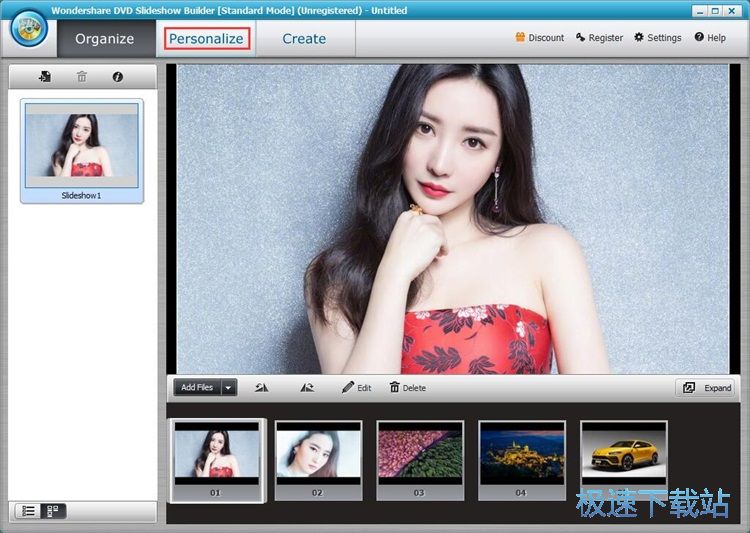Switch to the Create tab

pos(304,39)
